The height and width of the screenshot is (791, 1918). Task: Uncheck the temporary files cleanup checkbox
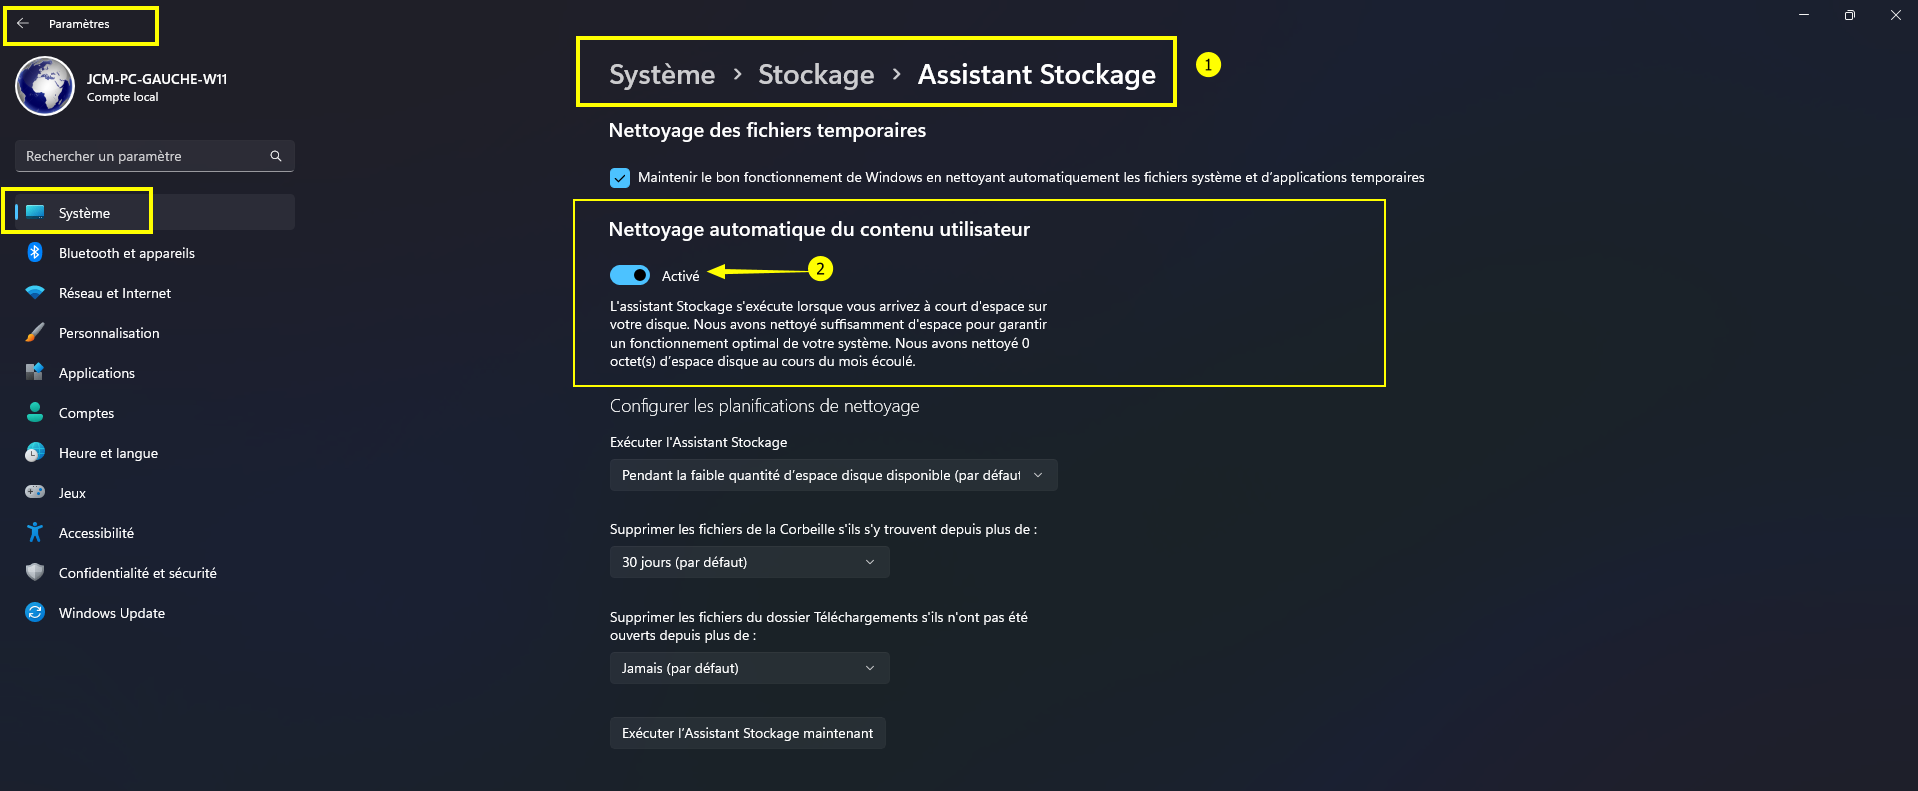pyautogui.click(x=620, y=178)
